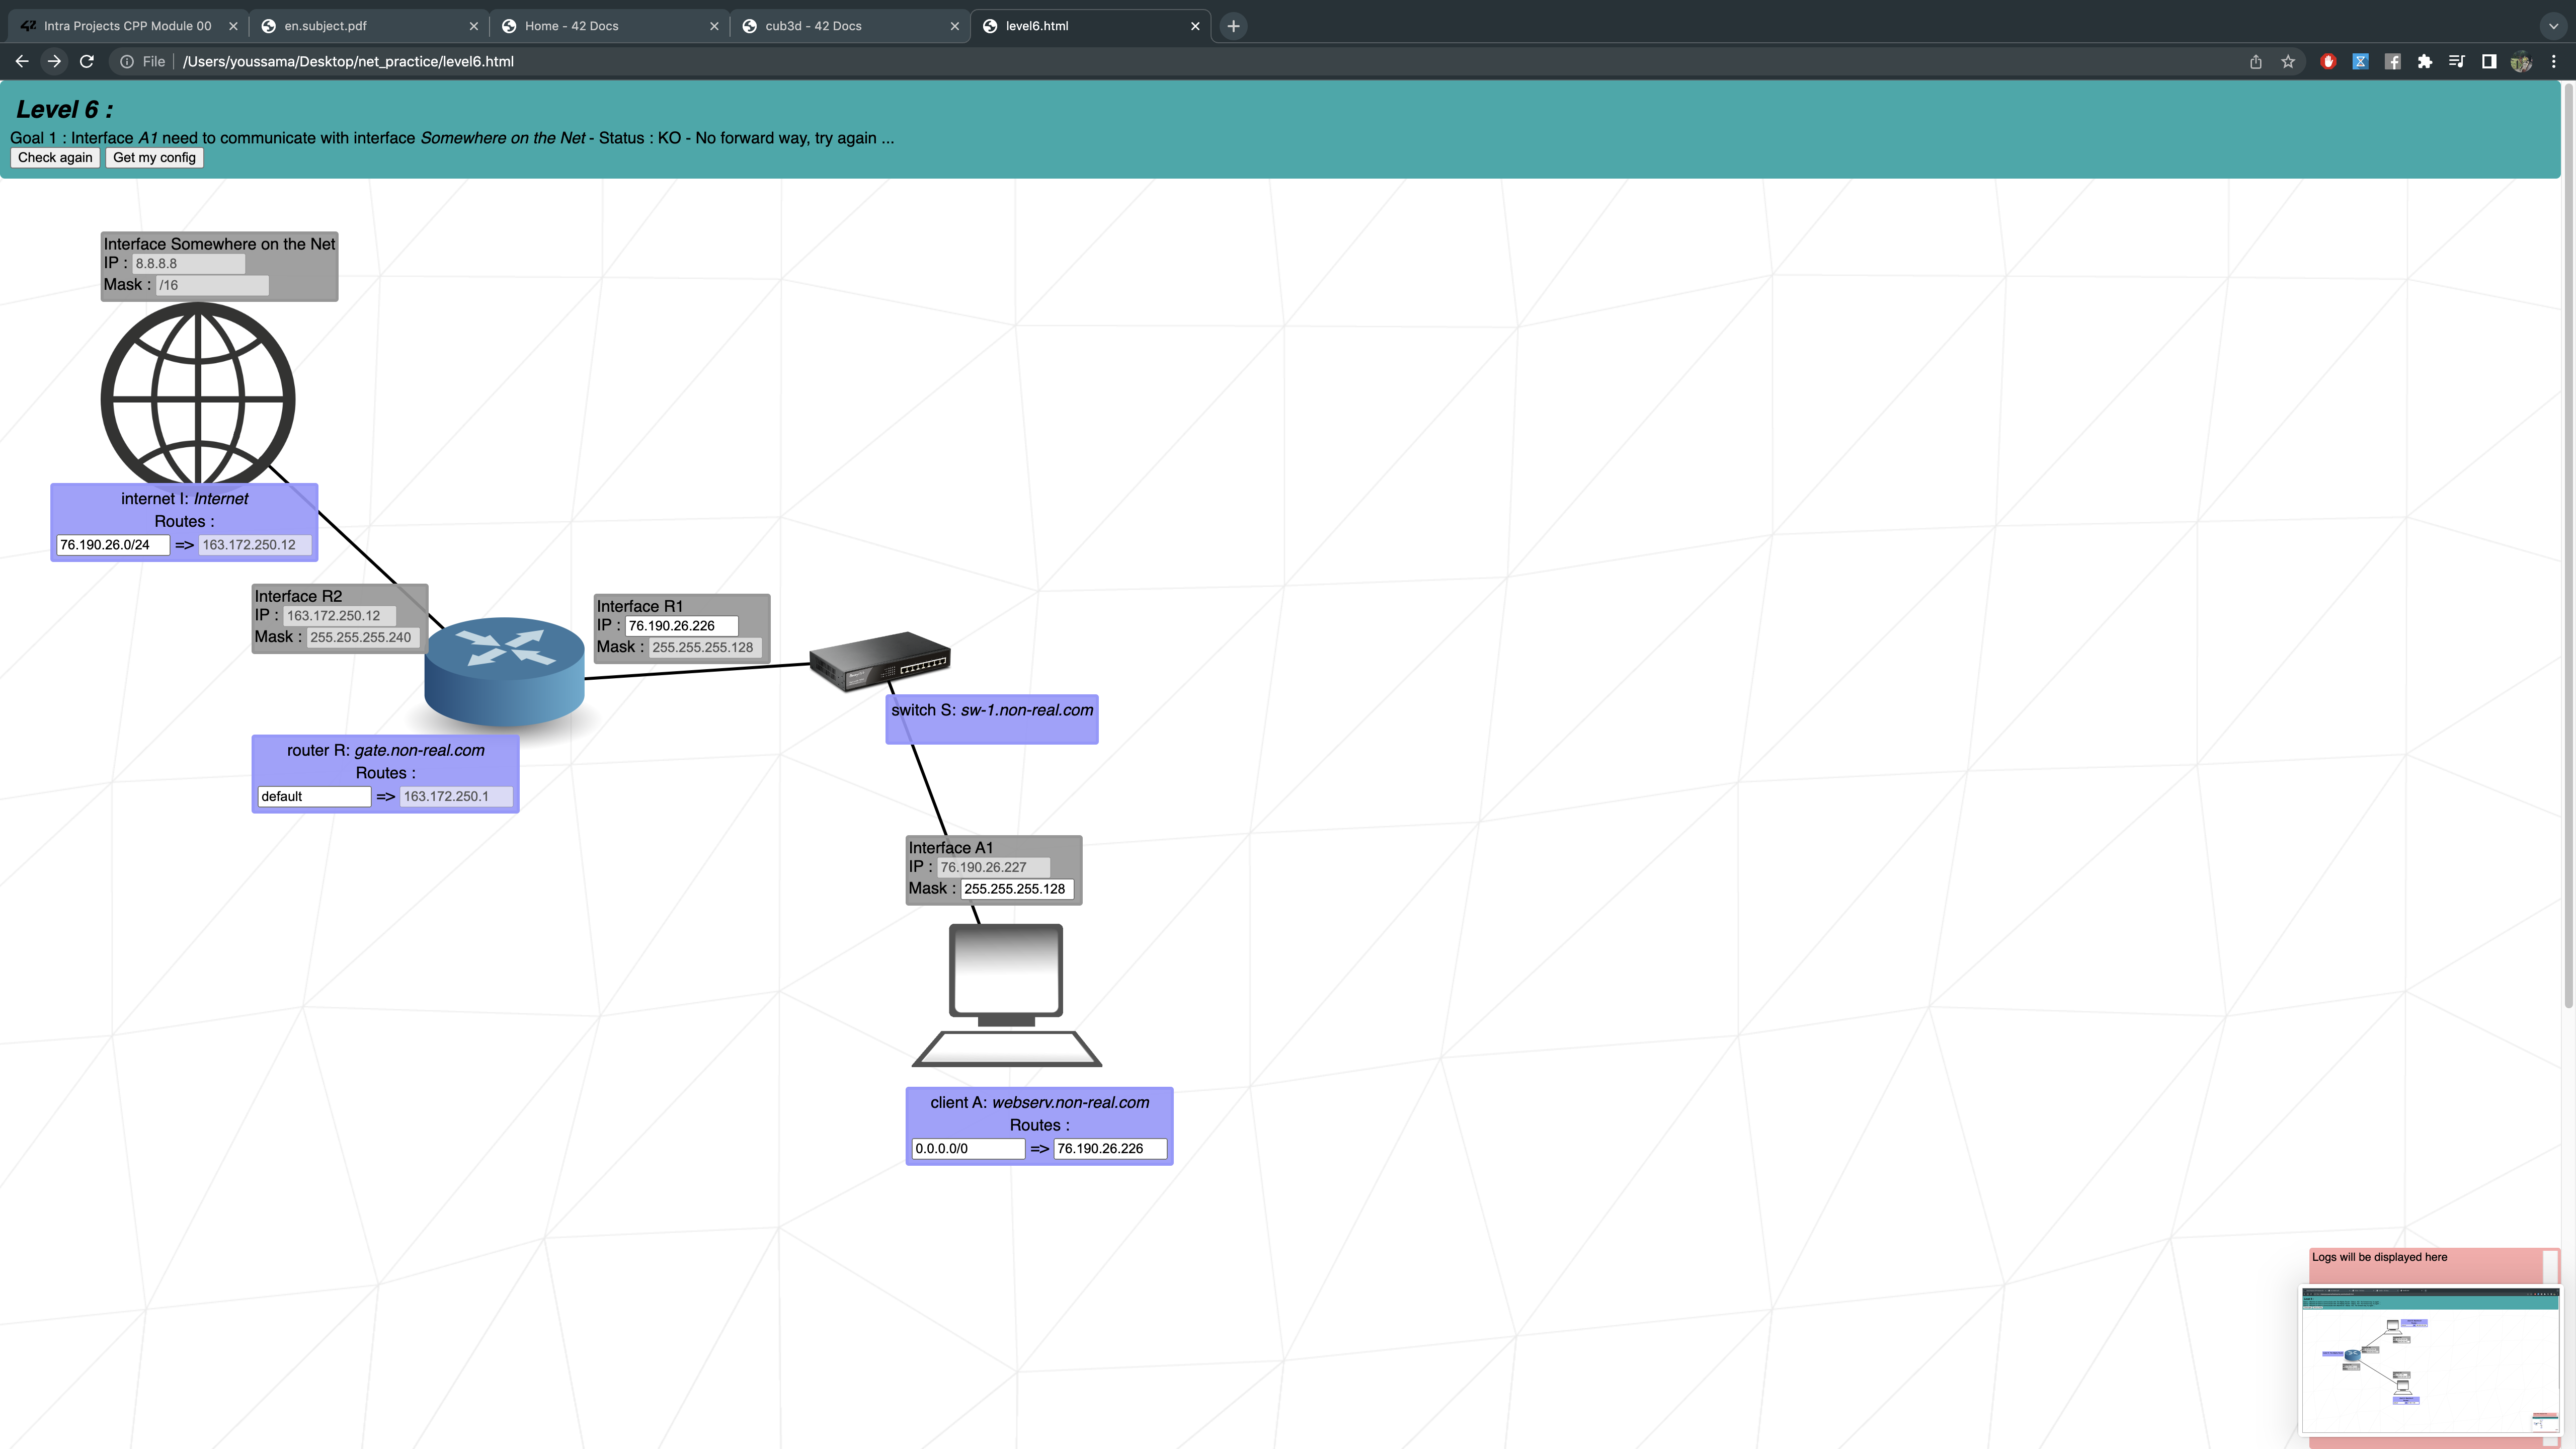Edit the client A route destination 0.0.0.0/0

pyautogui.click(x=968, y=1149)
